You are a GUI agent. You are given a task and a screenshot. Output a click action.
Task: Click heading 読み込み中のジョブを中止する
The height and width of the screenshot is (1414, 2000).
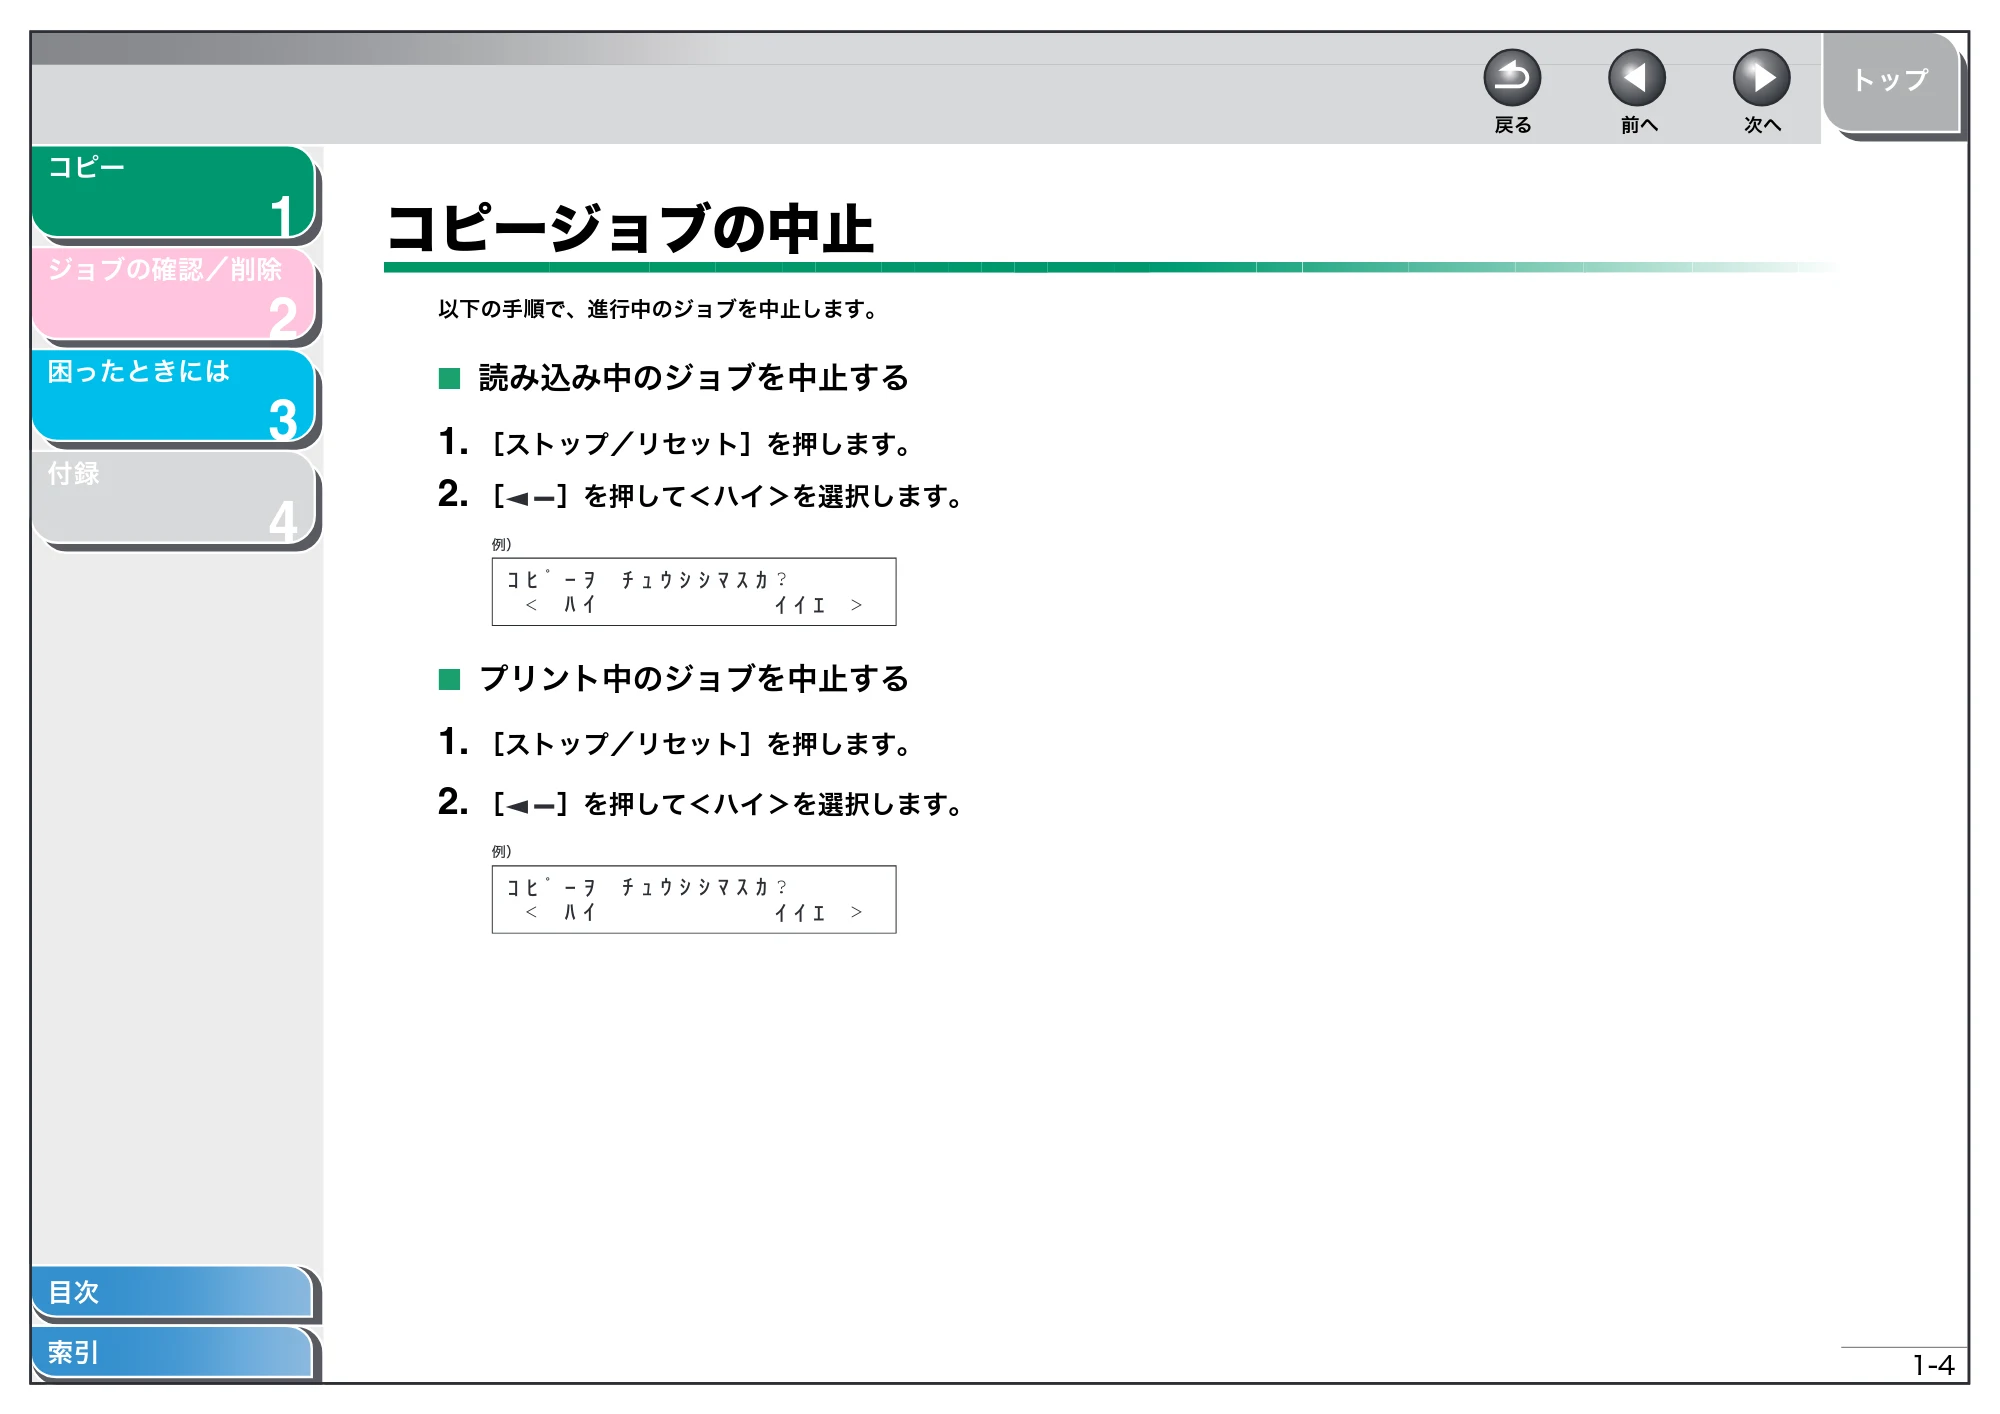[693, 378]
